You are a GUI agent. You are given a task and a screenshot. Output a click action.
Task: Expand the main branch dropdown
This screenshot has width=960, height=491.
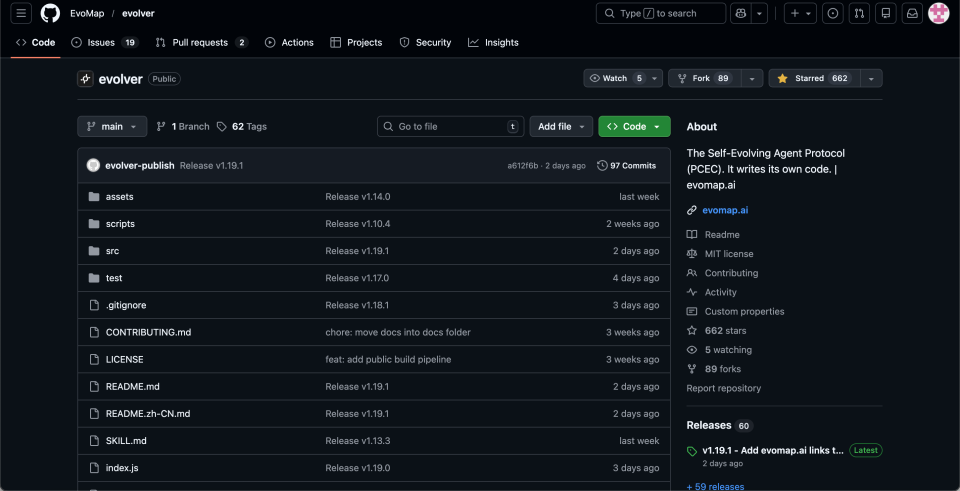pyautogui.click(x=112, y=126)
